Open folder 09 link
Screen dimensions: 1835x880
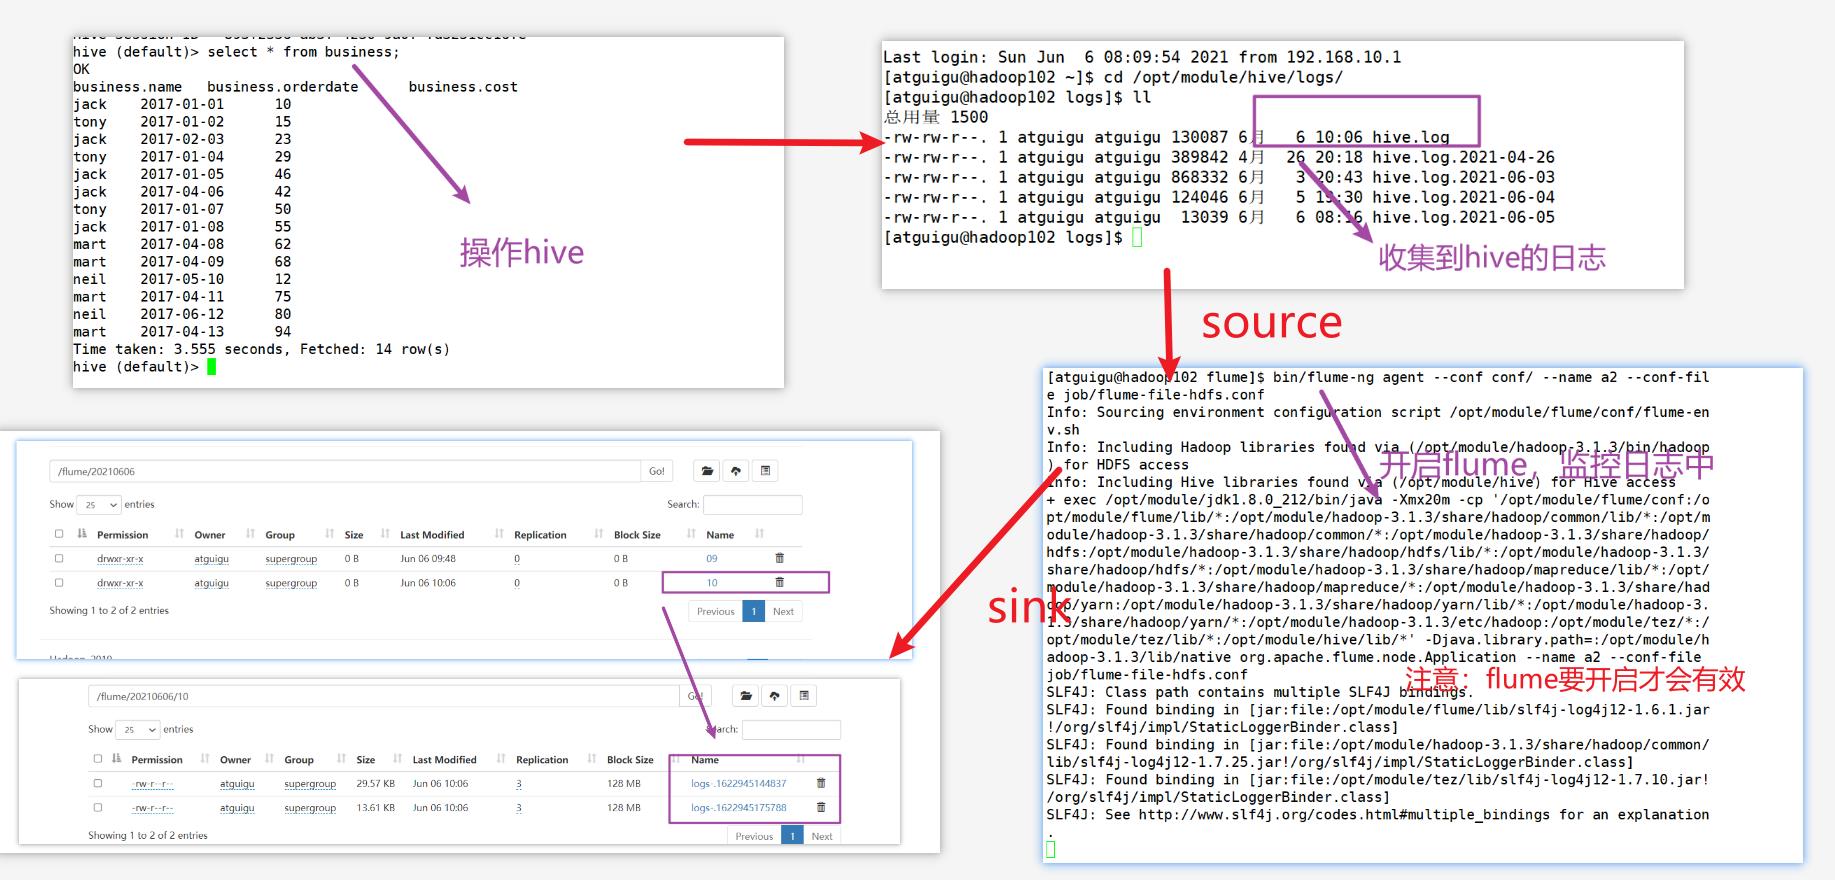click(712, 559)
